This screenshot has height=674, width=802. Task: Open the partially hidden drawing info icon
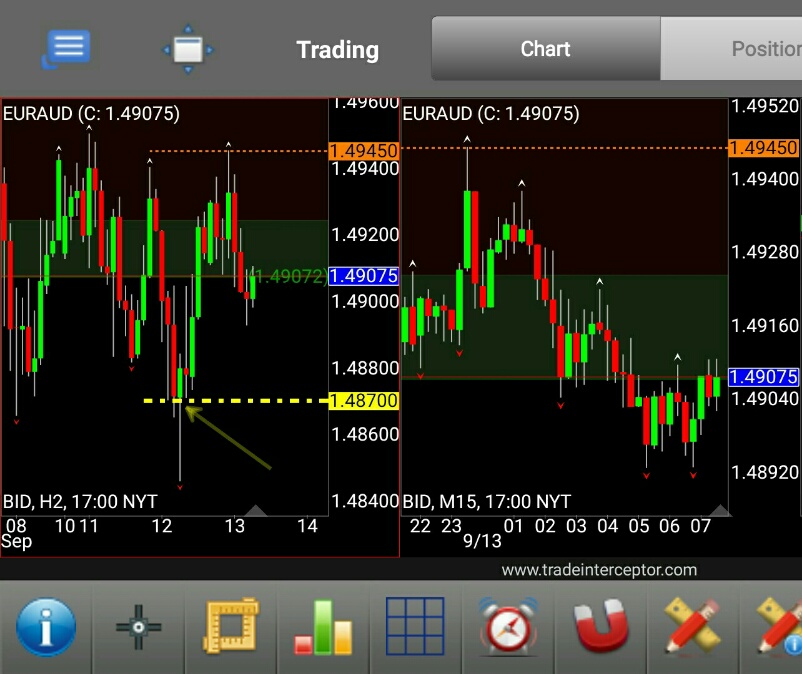click(x=779, y=627)
